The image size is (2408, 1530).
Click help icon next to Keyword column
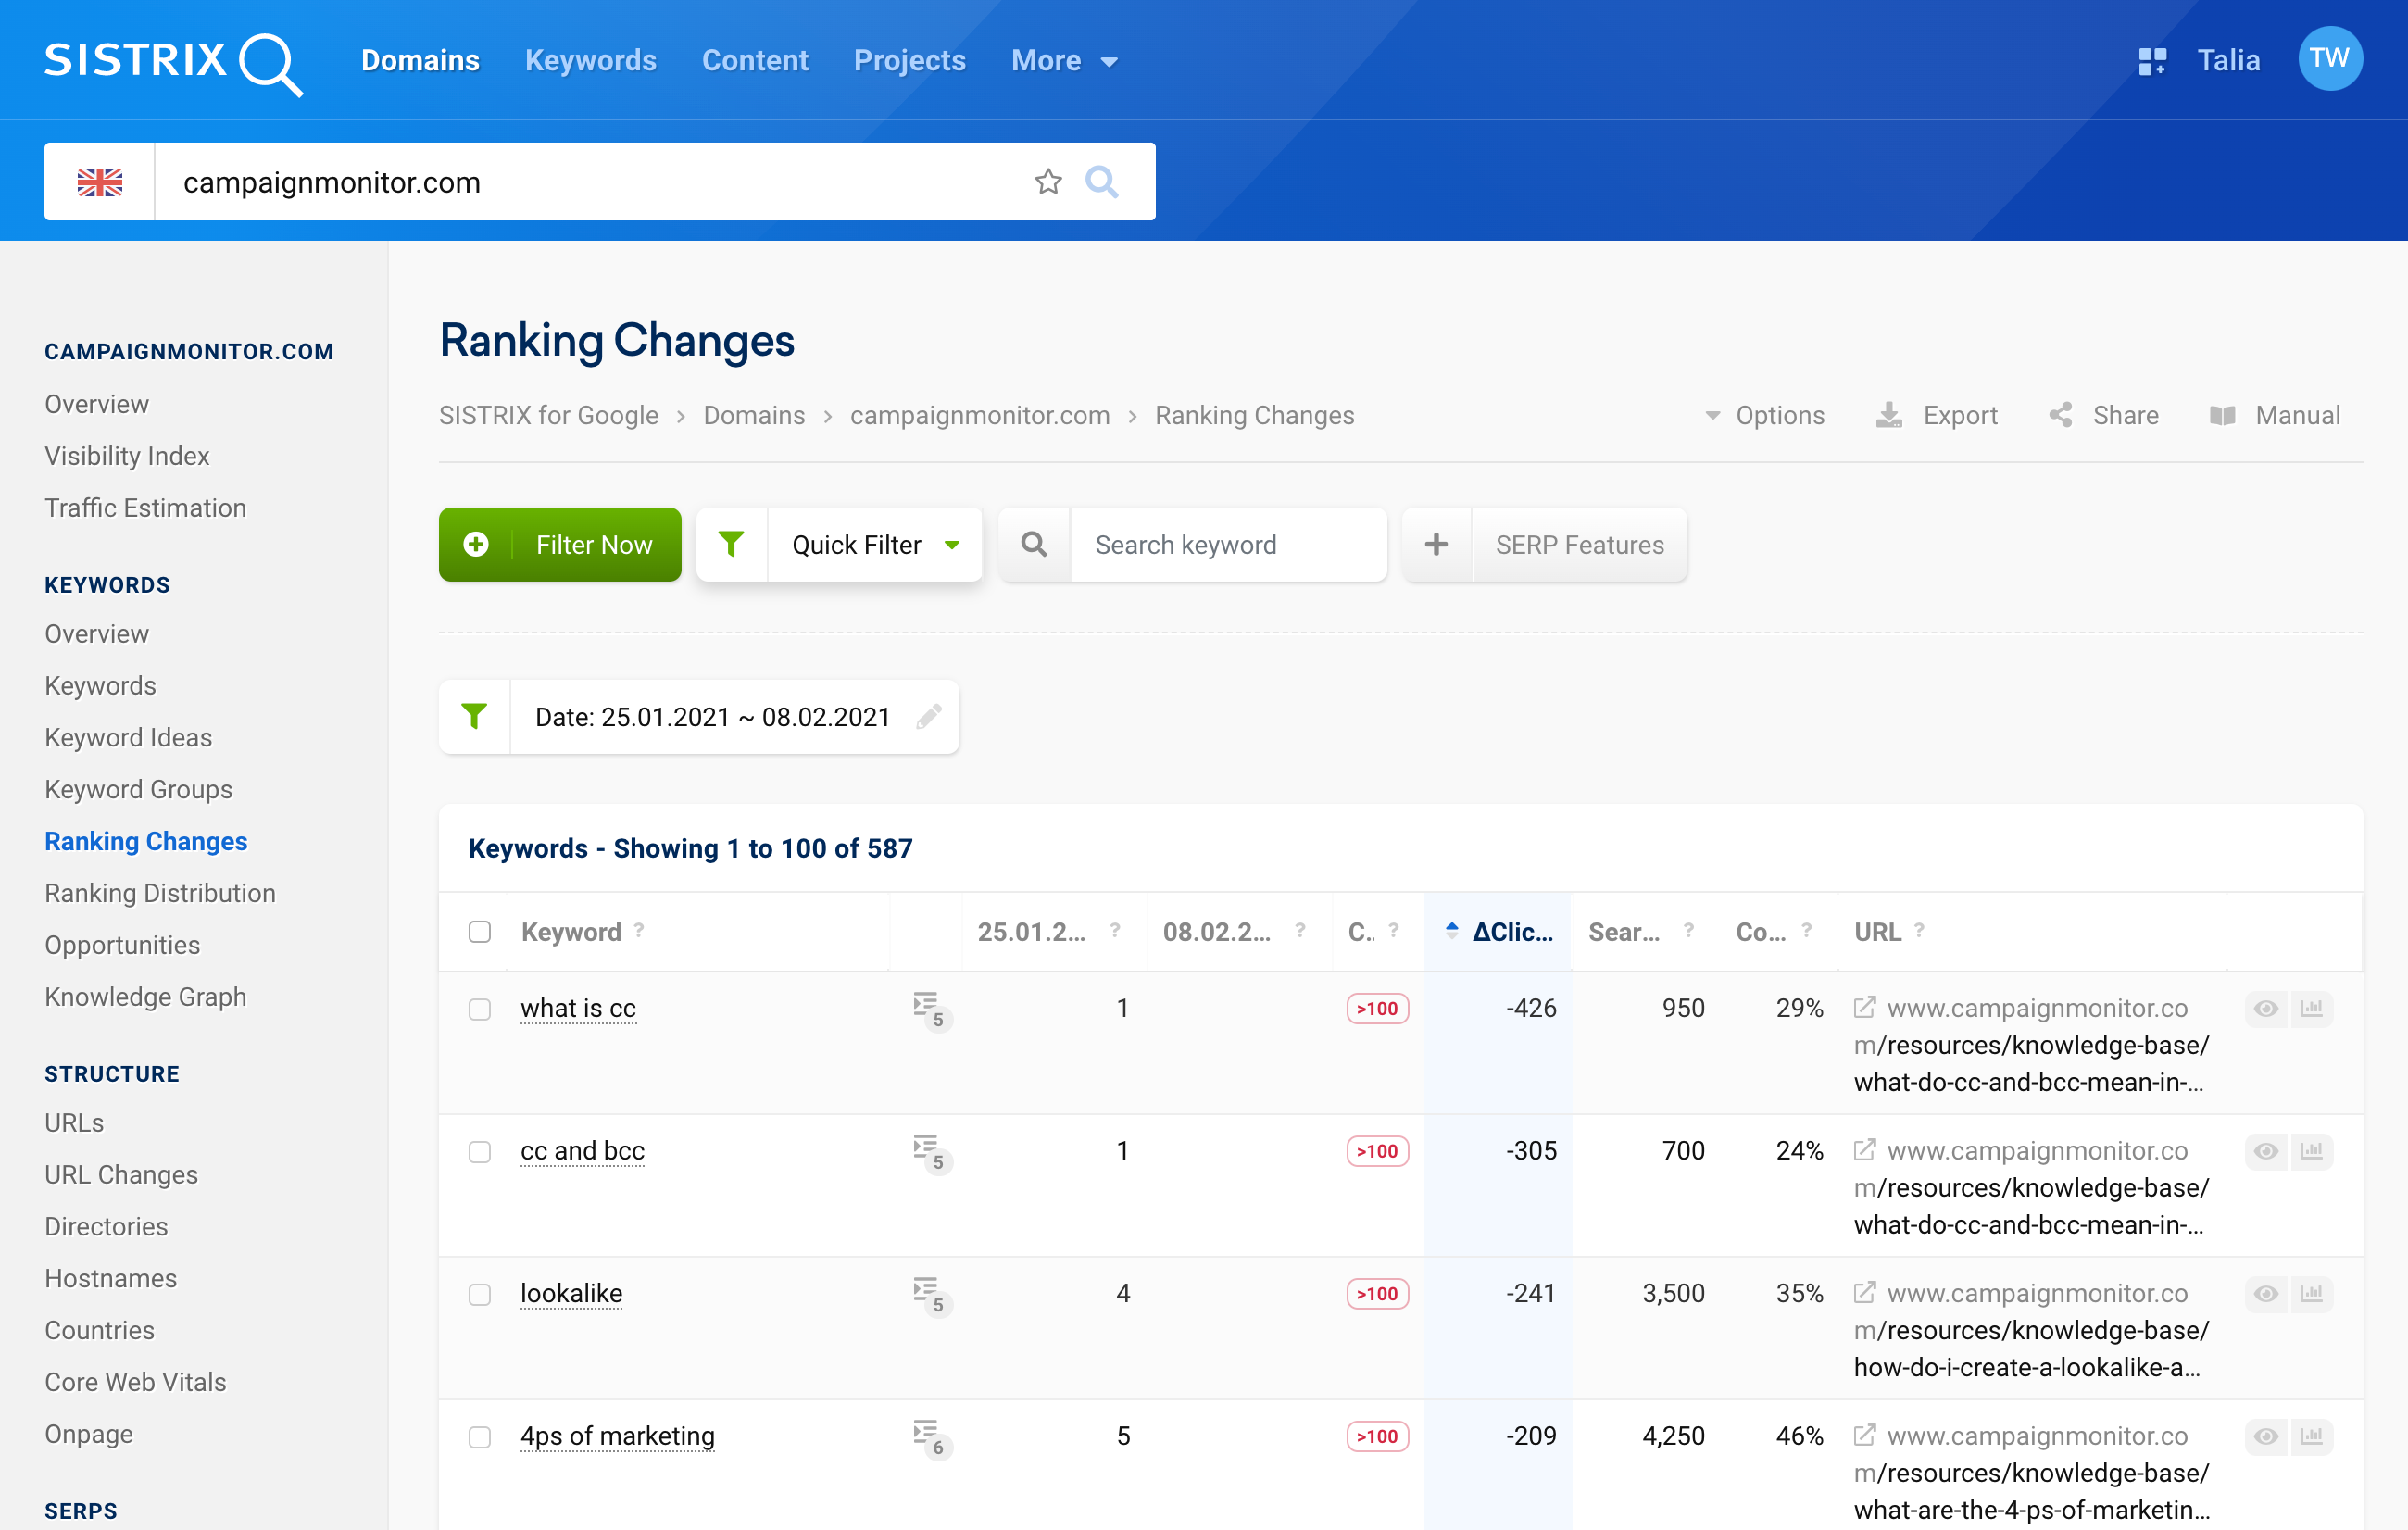click(639, 930)
